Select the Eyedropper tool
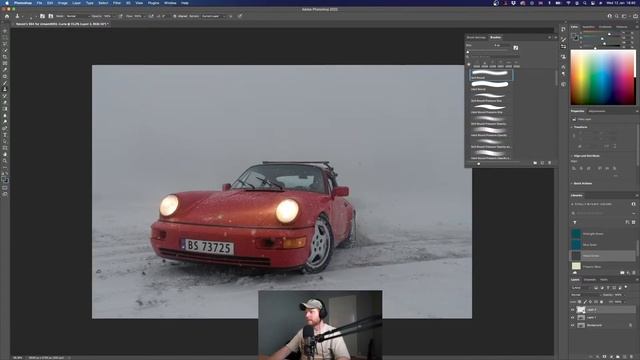640x360 pixels. pos(5,70)
